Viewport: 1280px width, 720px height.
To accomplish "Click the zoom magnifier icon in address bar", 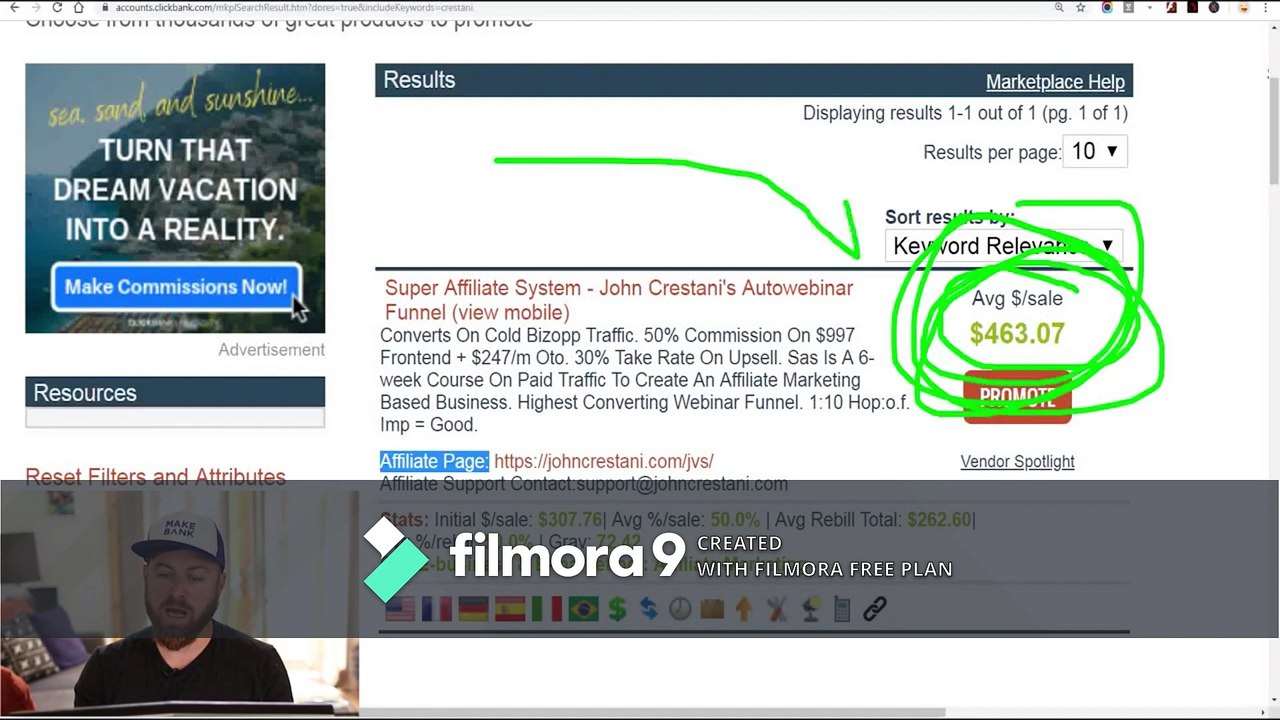I will pos(1059,7).
